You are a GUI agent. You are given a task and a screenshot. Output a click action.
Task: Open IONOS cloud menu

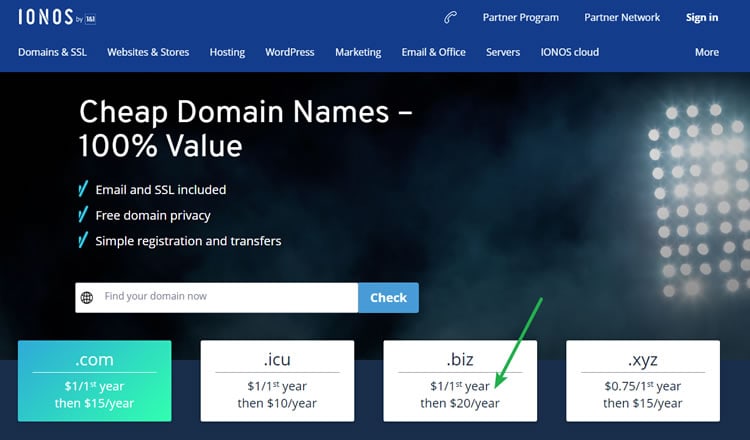point(570,52)
